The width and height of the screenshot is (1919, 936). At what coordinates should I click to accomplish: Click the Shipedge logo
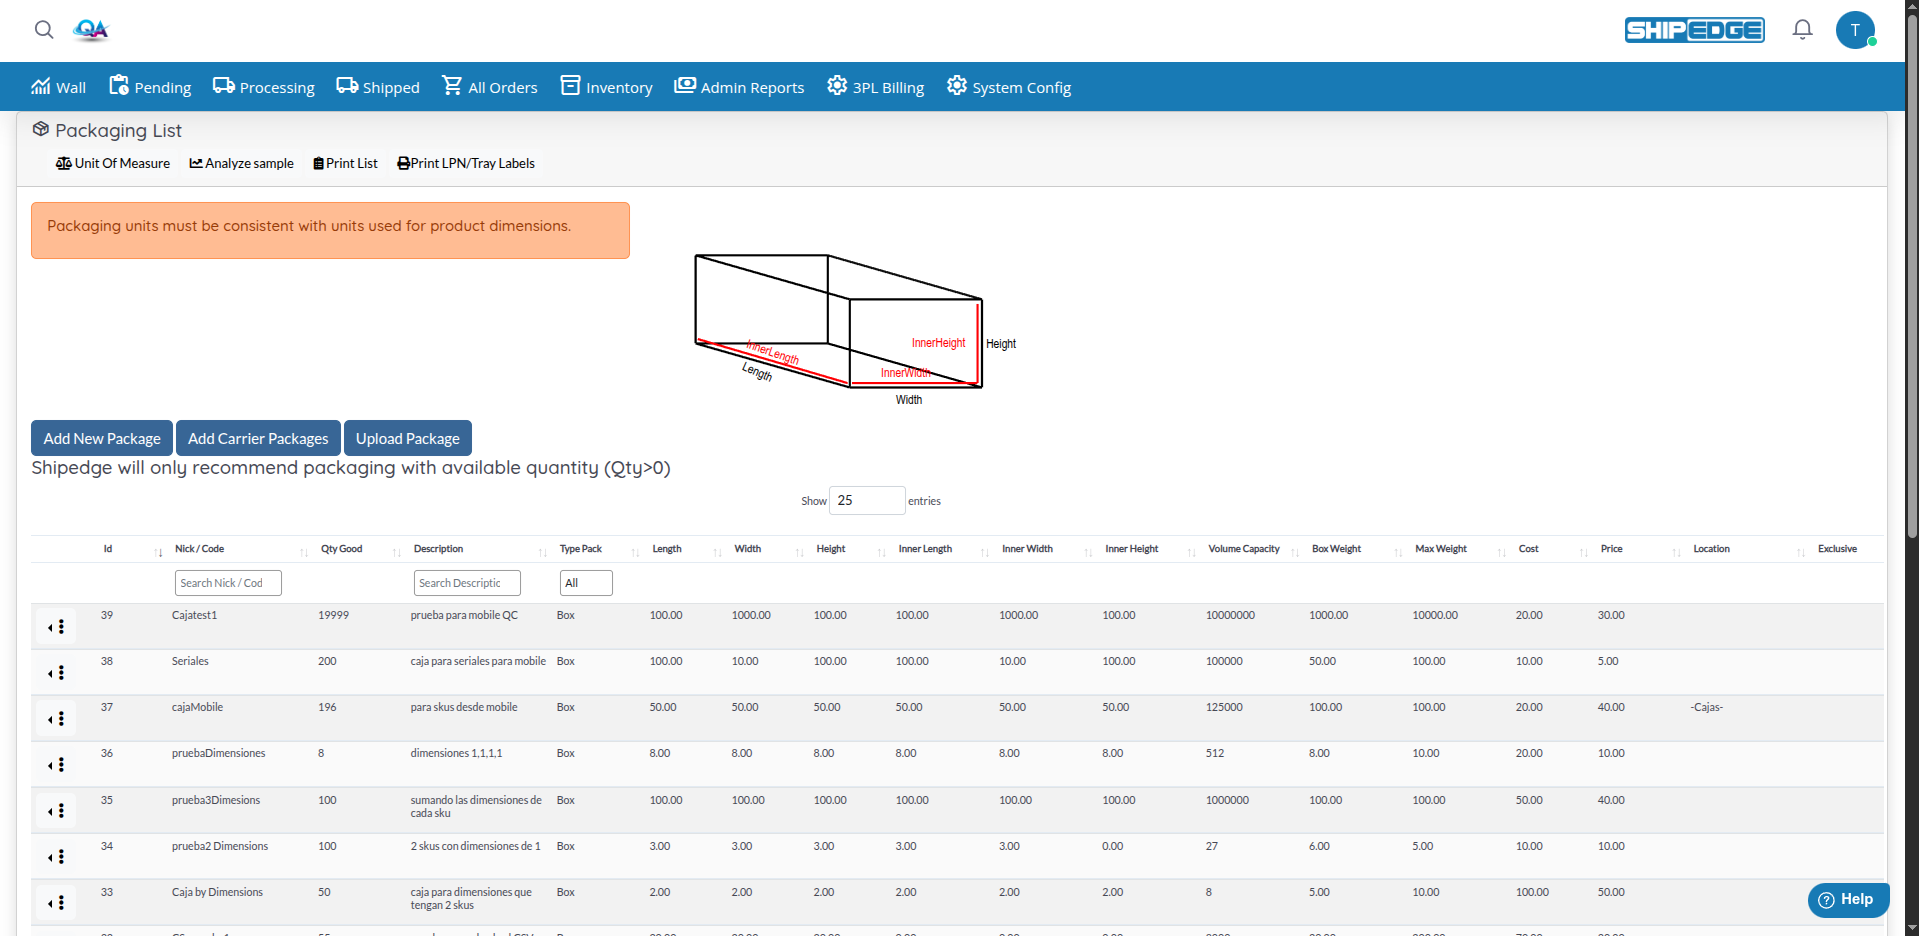tap(1694, 30)
